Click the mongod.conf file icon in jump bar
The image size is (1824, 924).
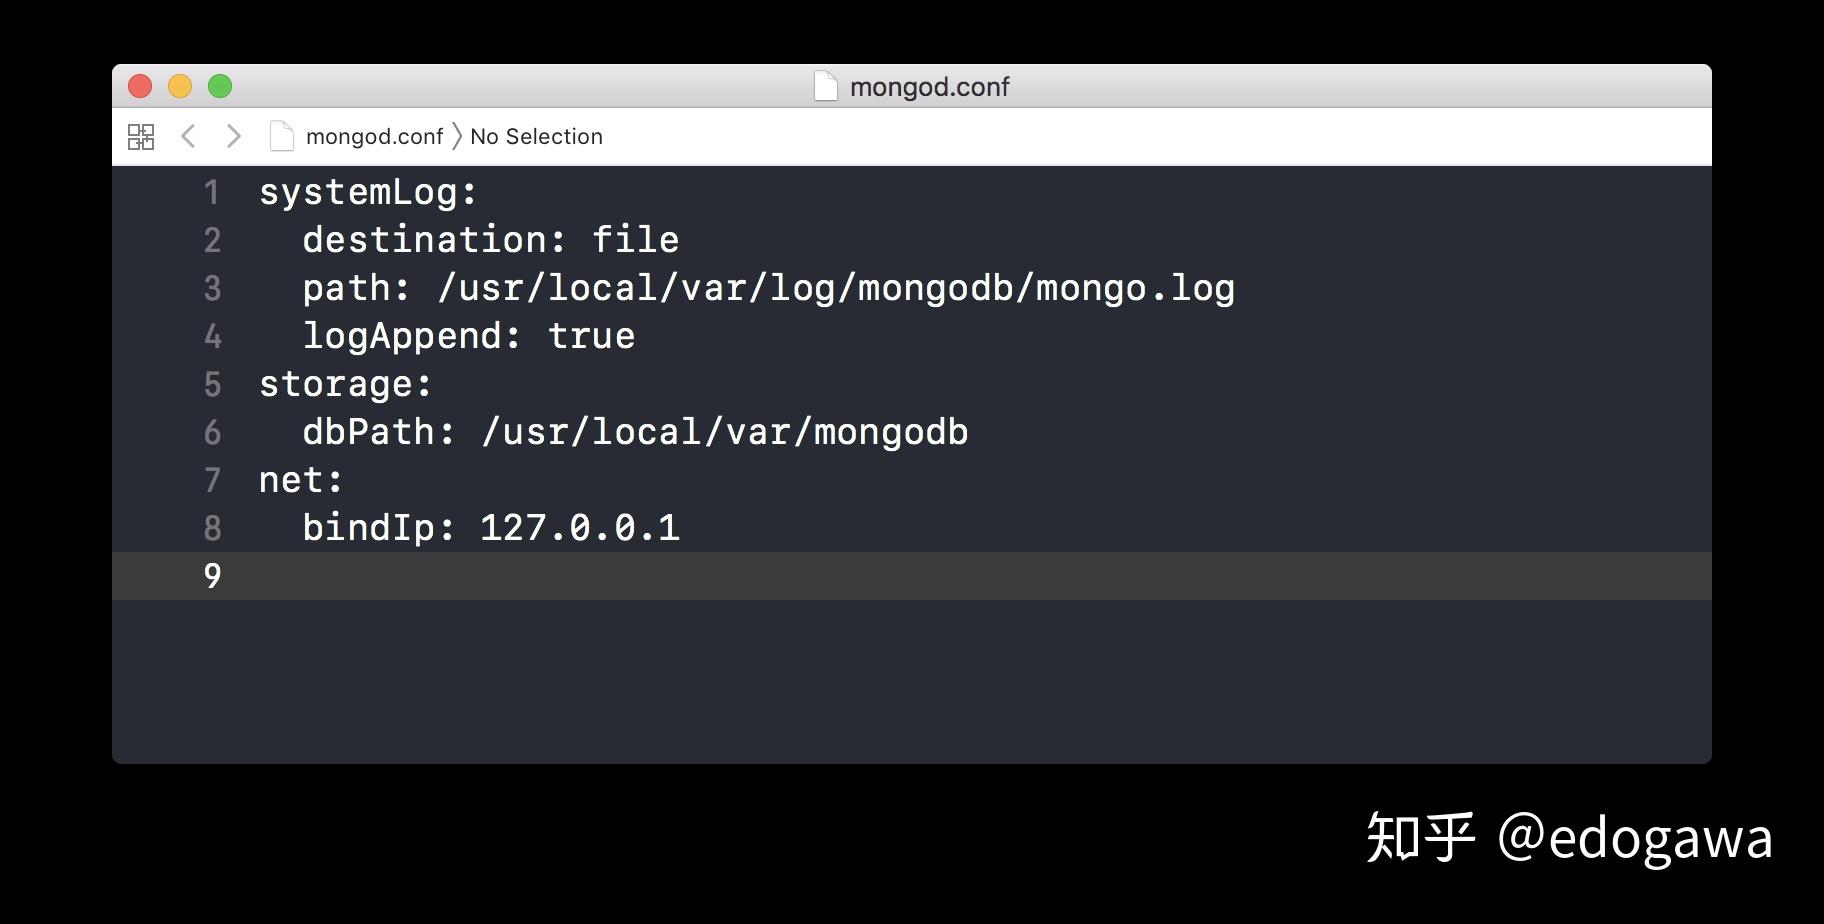pos(282,136)
